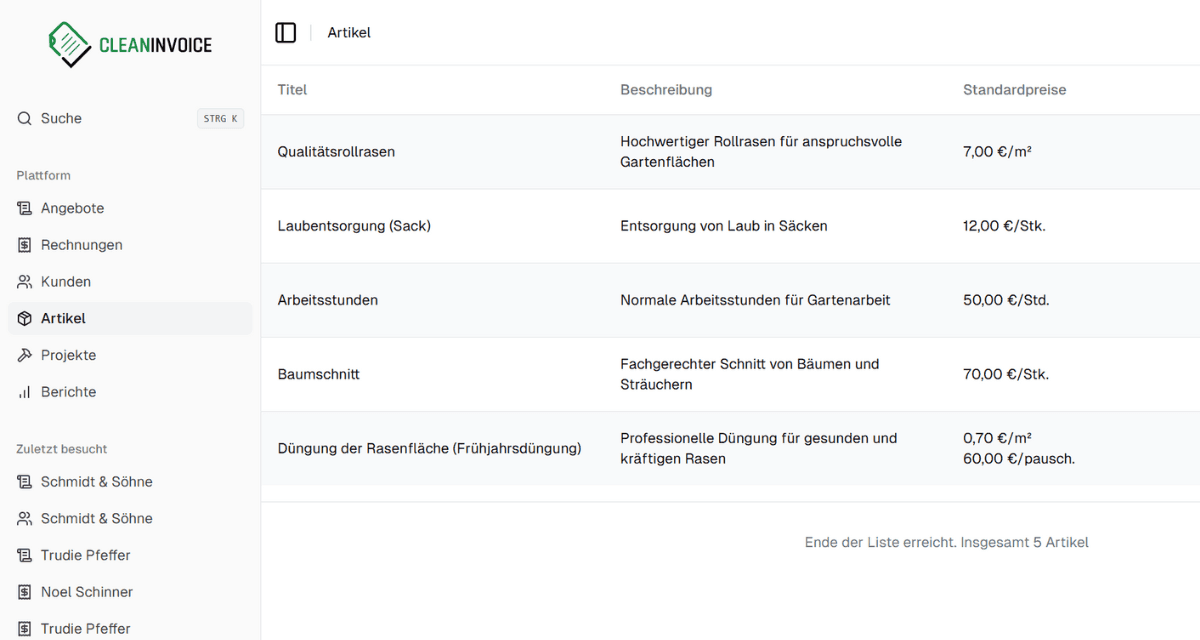
Task: Click the Artikel box icon
Action: tap(25, 318)
